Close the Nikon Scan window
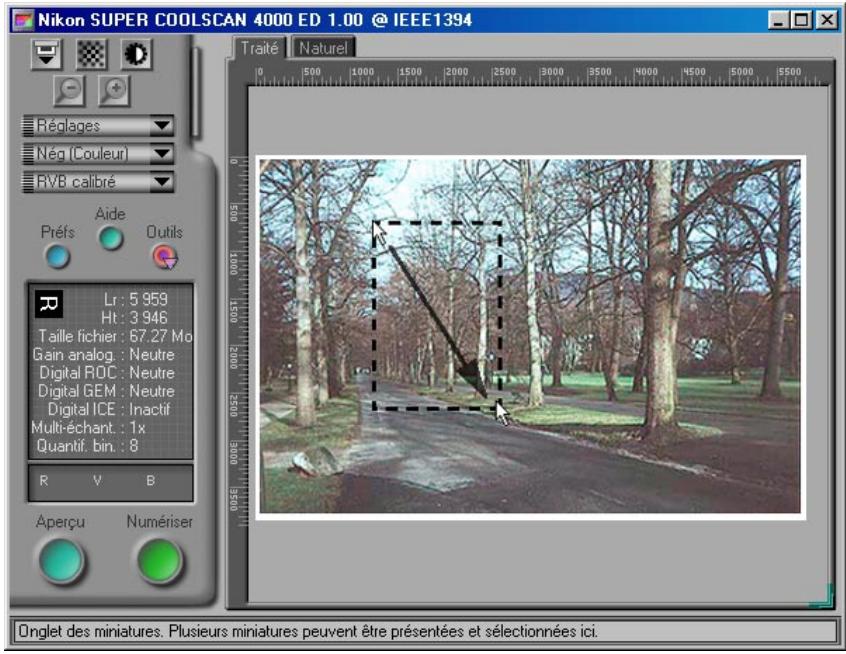This screenshot has width=846, height=654. point(825,21)
